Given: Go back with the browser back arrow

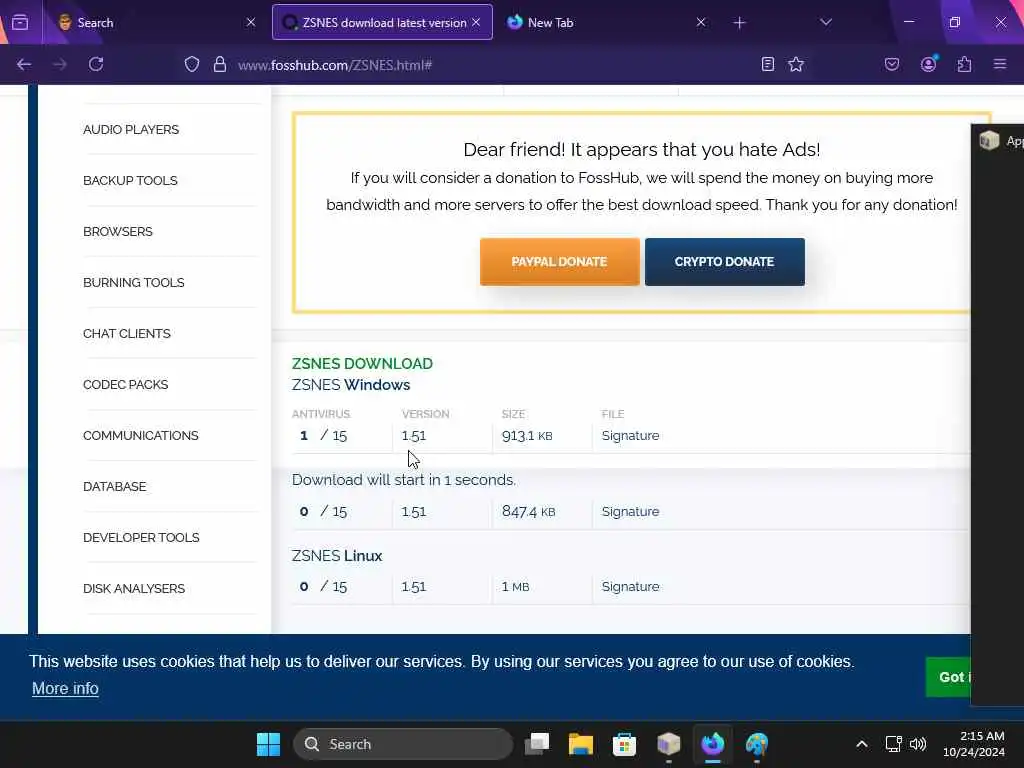Looking at the screenshot, I should [24, 64].
